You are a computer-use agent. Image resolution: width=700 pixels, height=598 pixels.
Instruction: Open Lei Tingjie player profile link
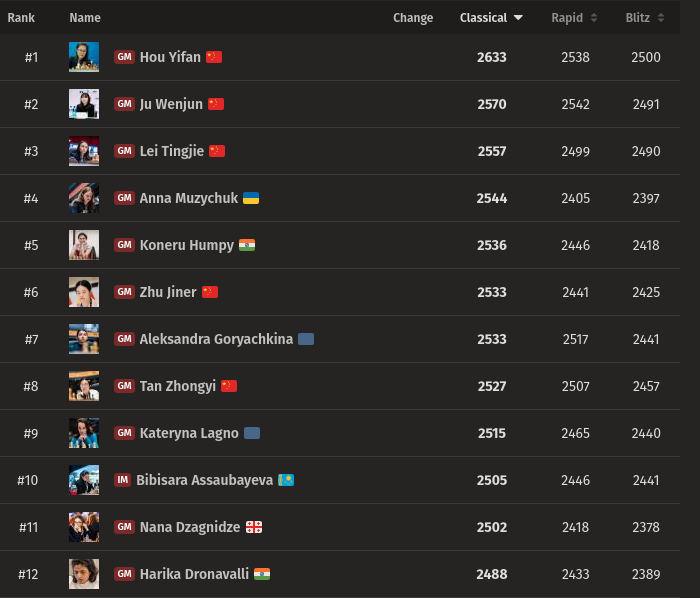click(171, 151)
